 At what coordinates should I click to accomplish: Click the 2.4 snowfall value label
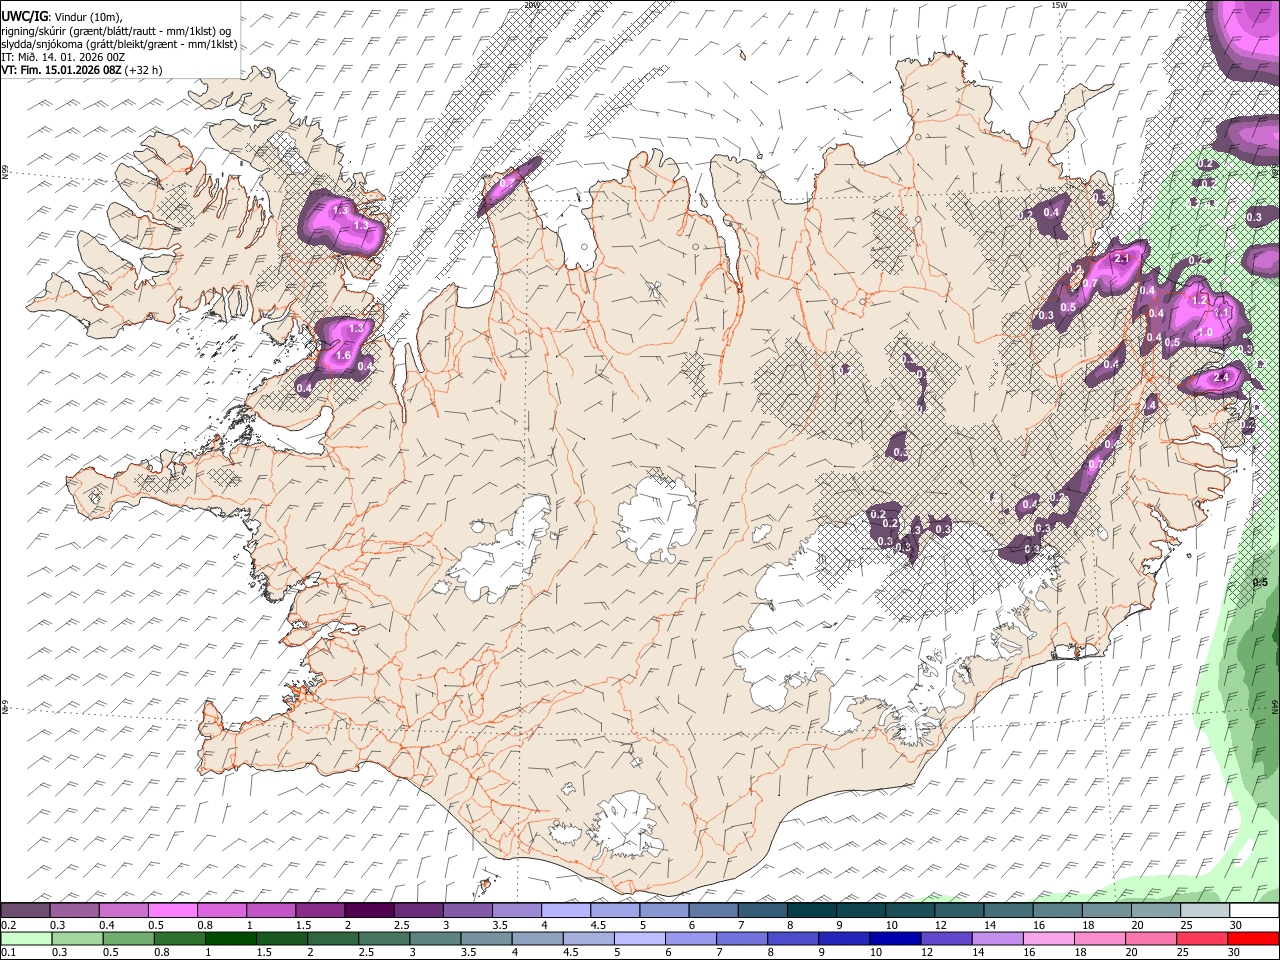point(1220,378)
